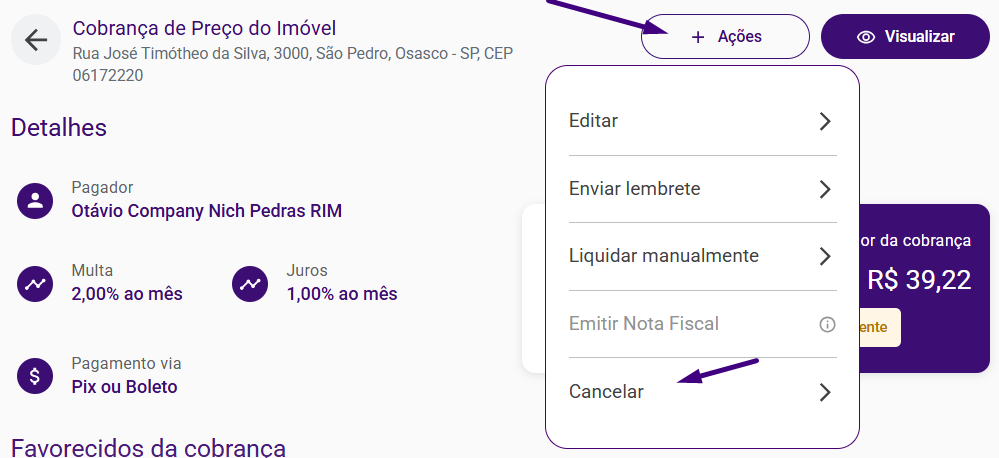The image size is (999, 458).
Task: Choose Enviar lembrete menu option
Action: [x=702, y=189]
